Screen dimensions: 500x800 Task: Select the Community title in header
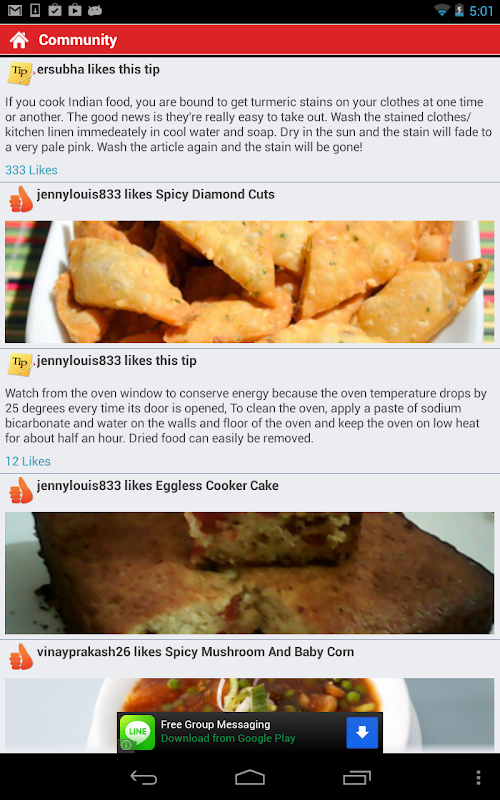78,40
